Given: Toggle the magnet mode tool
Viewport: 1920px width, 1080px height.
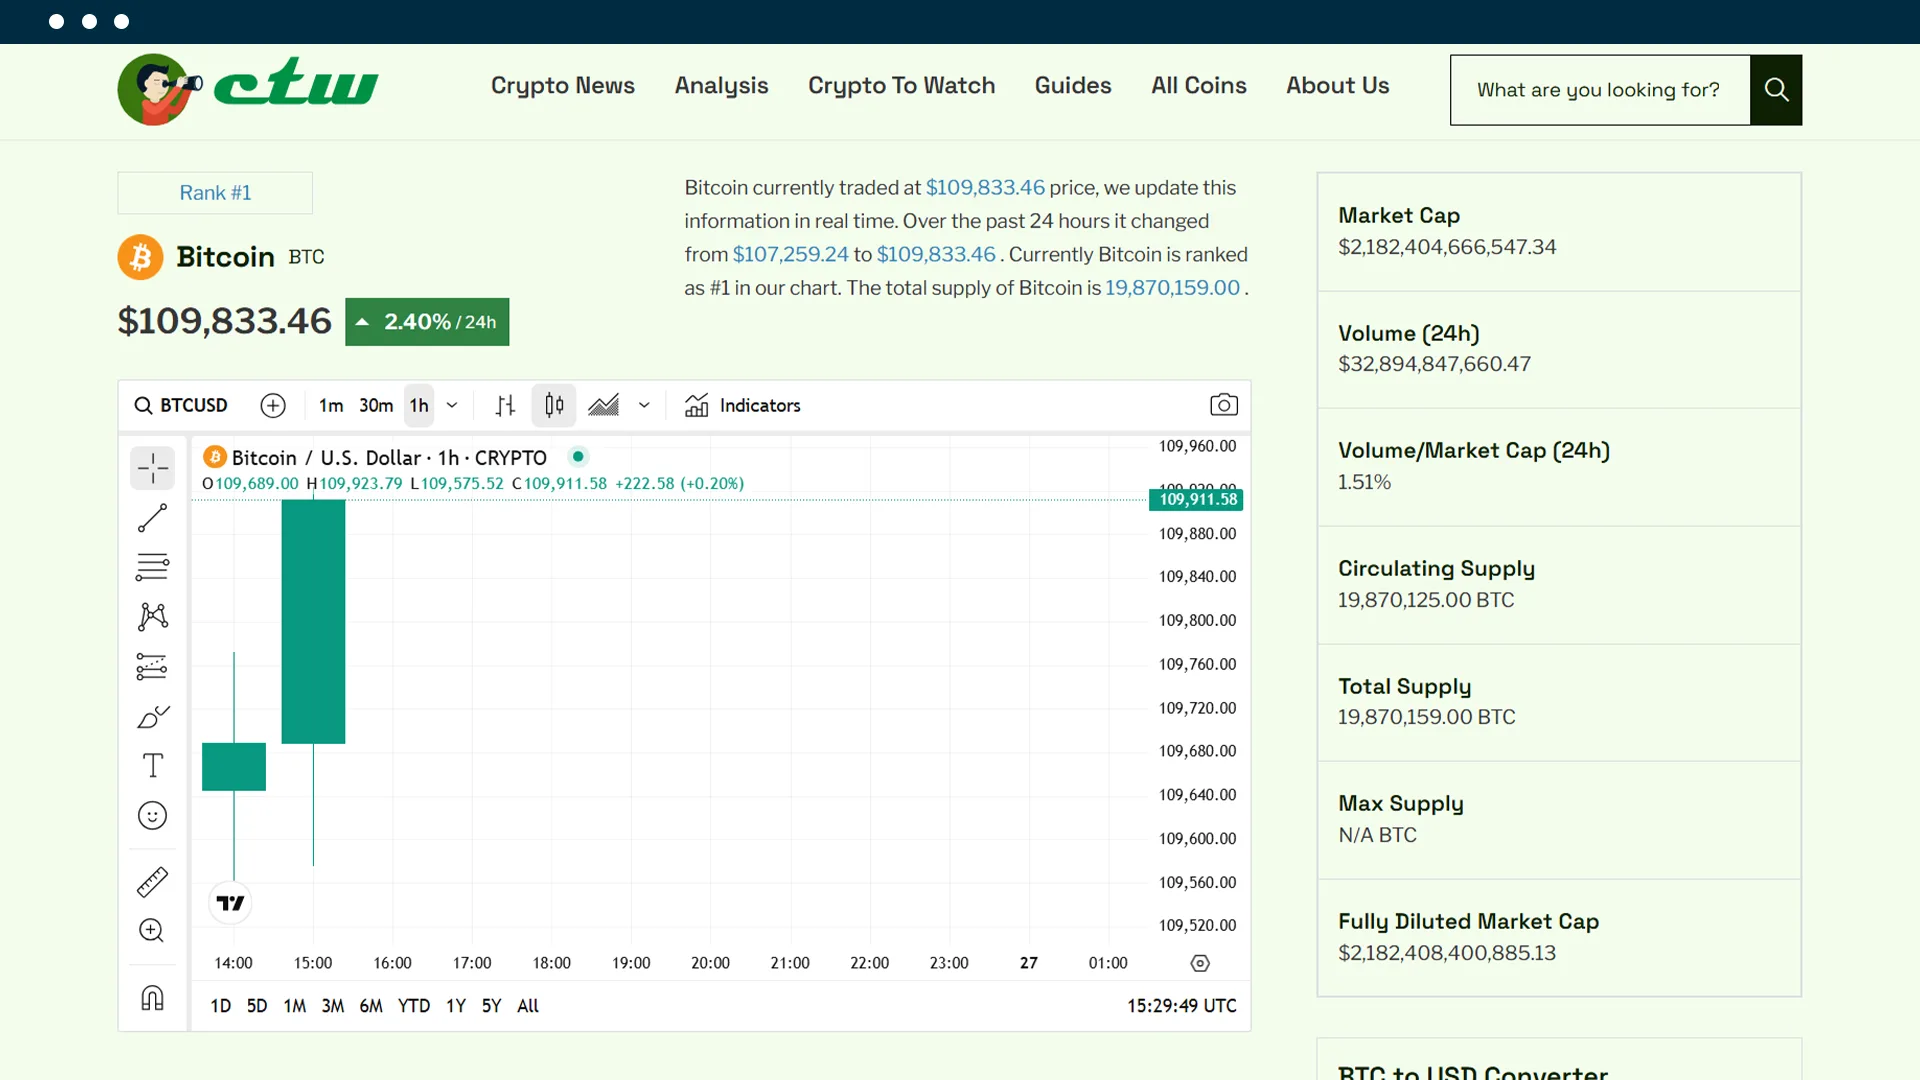Looking at the screenshot, I should coord(152,998).
